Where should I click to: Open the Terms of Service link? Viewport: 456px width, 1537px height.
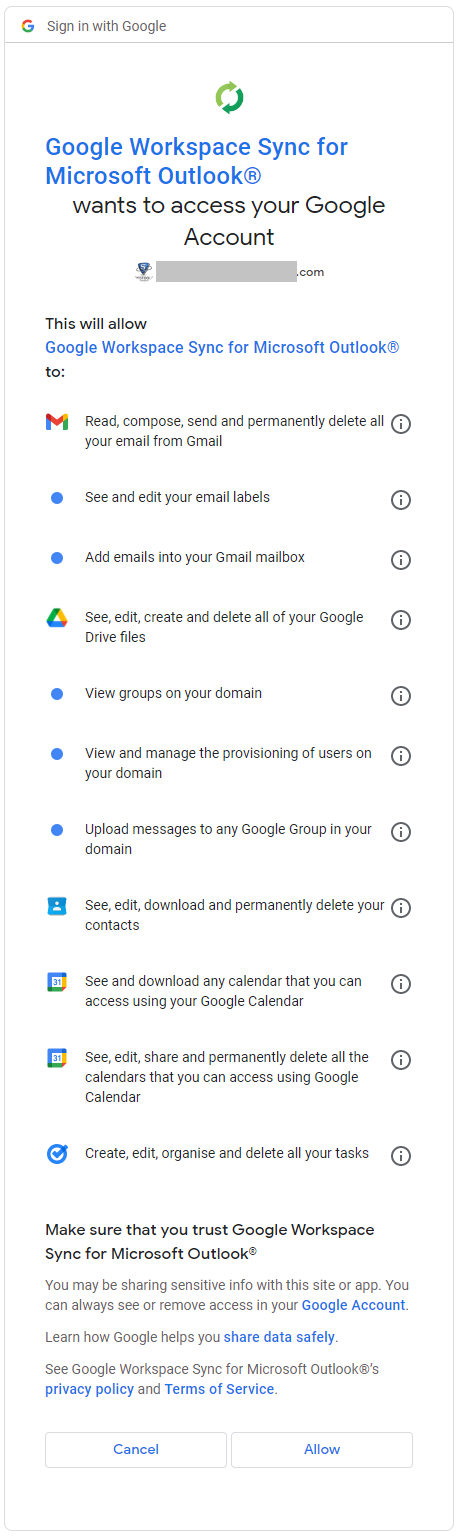[219, 1389]
